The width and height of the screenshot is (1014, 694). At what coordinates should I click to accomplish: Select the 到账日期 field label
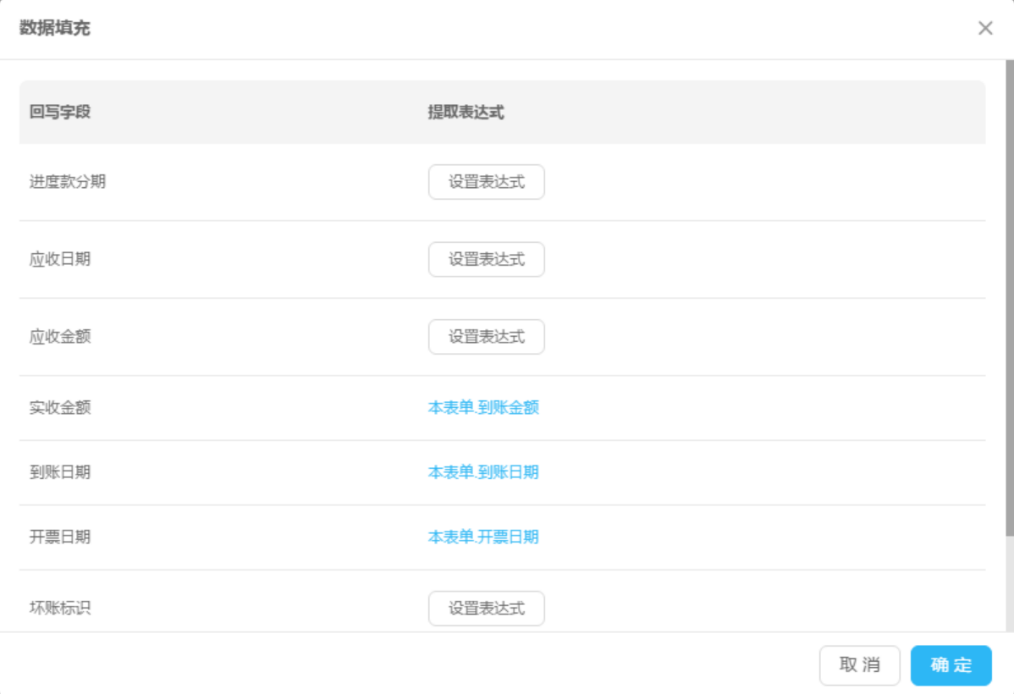(x=60, y=472)
